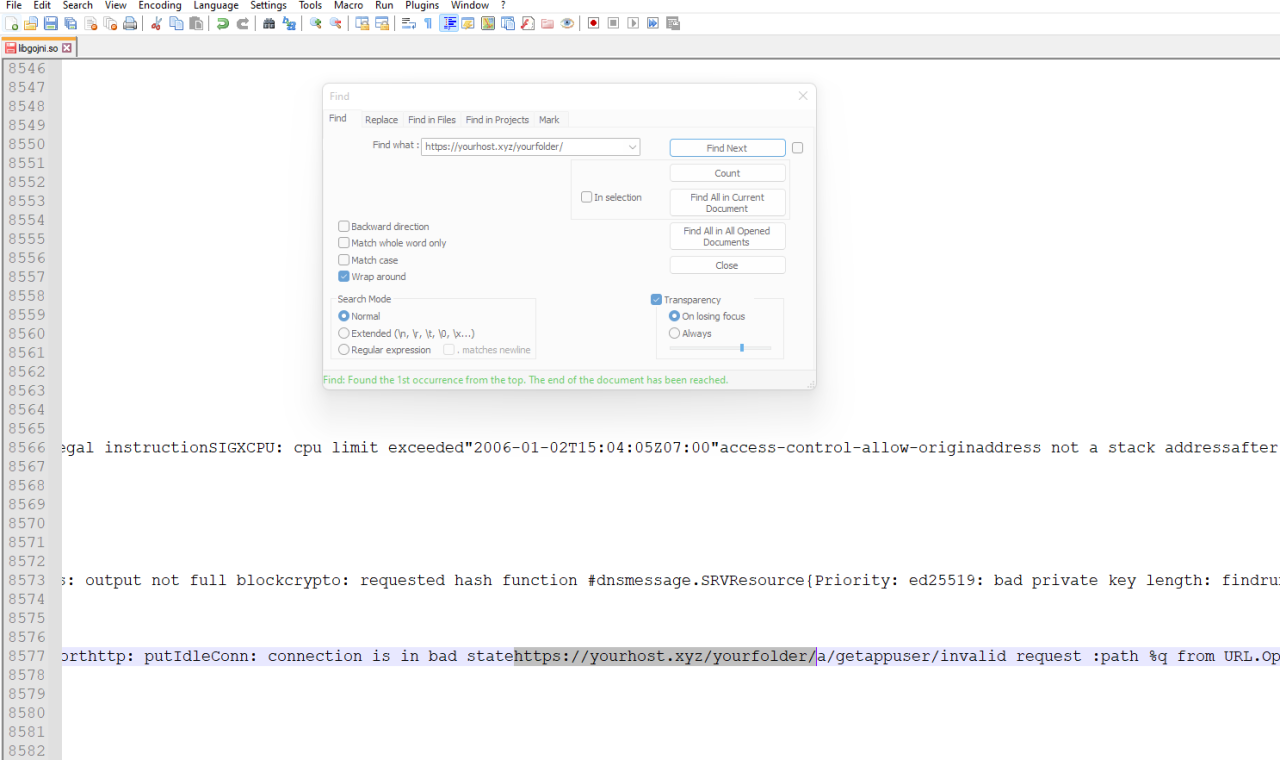This screenshot has width=1280, height=760.
Task: Enable the Match case checkbox
Action: click(x=344, y=260)
